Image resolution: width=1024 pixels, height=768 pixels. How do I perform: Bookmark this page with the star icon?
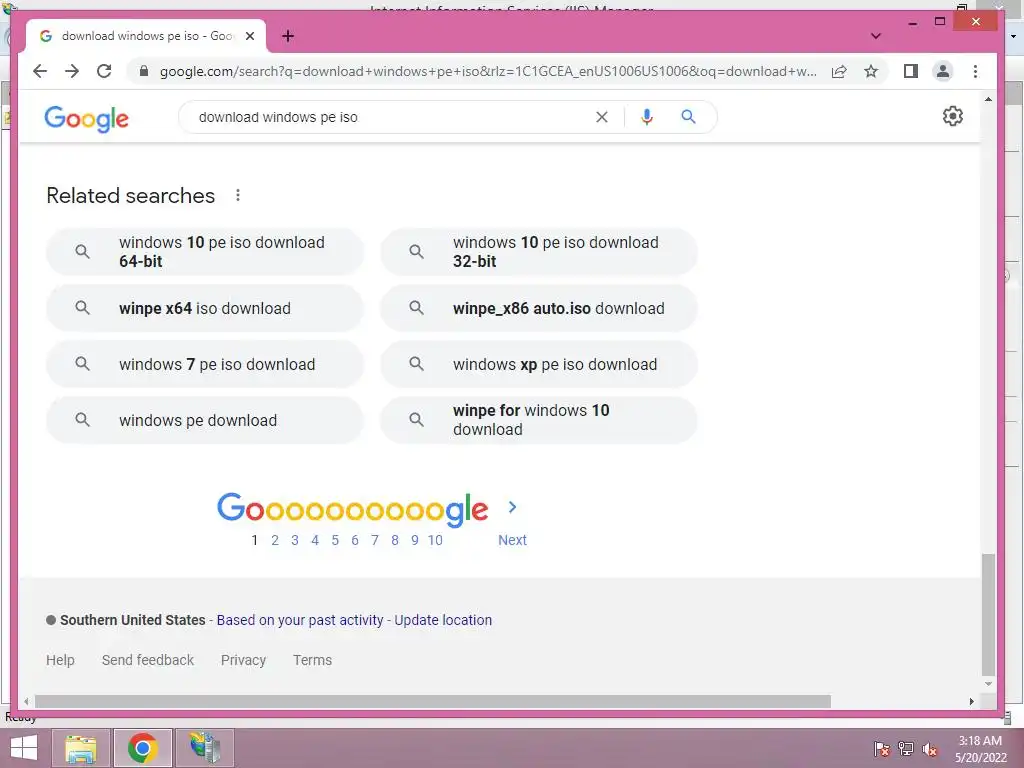click(871, 71)
